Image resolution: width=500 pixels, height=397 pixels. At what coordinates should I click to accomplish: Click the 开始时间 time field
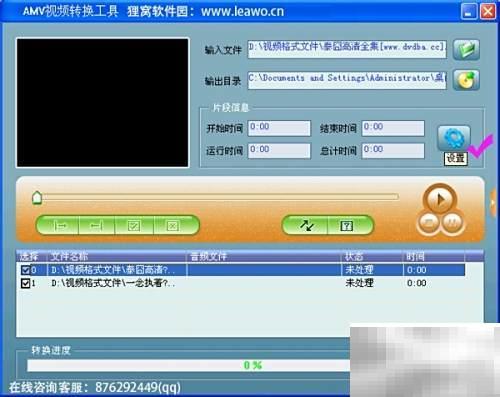tap(279, 128)
